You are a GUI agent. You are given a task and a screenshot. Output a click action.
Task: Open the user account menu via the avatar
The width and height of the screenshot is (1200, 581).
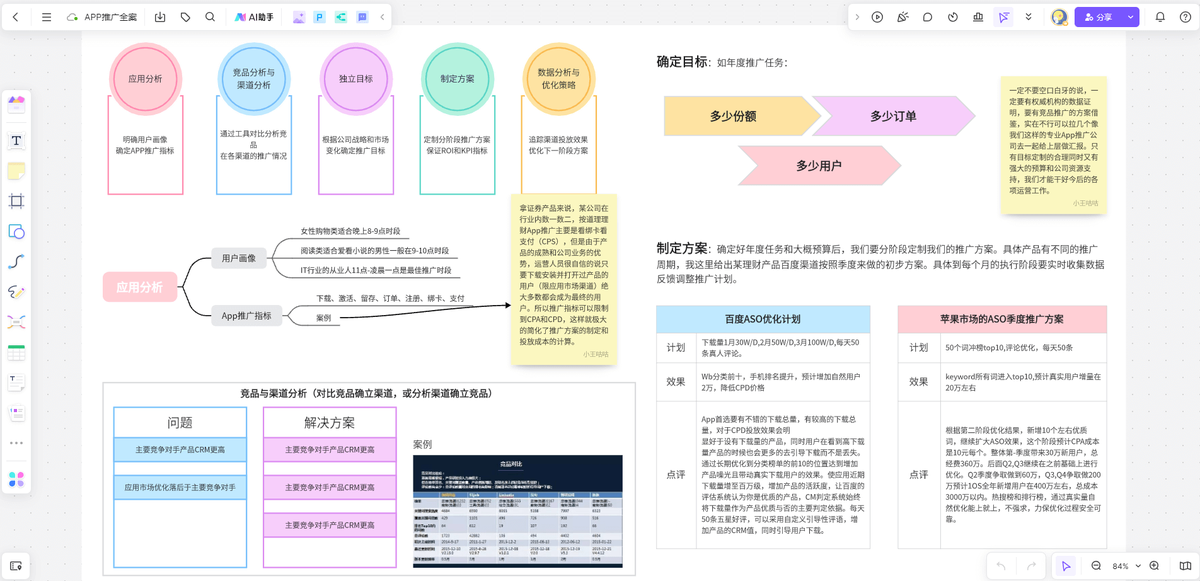point(1058,16)
